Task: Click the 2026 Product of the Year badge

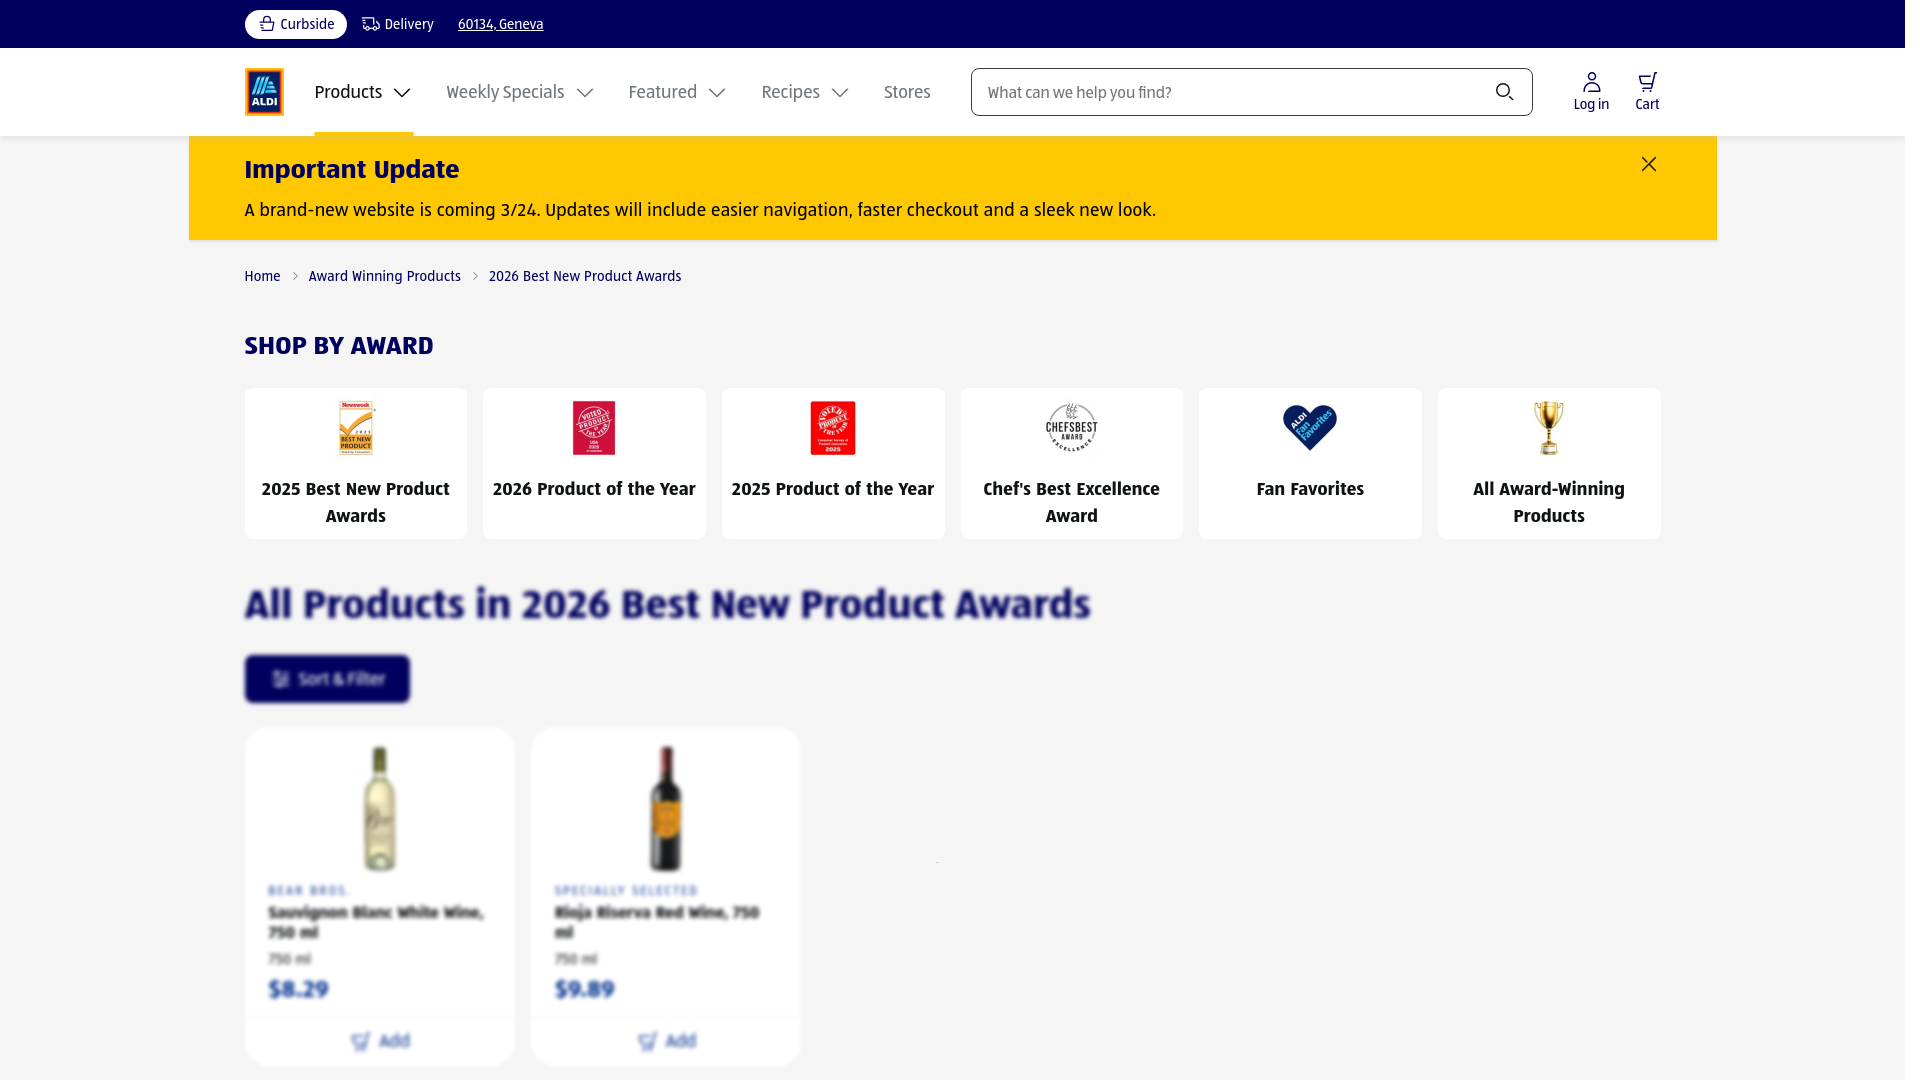Action: tap(594, 428)
